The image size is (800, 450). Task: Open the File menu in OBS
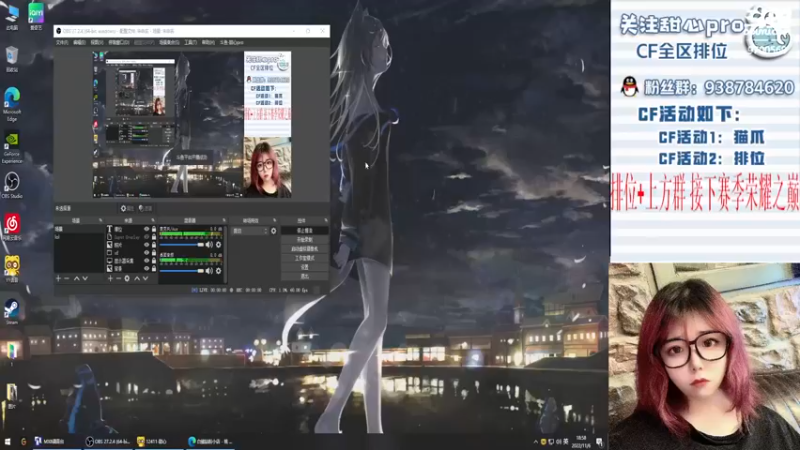point(62,42)
